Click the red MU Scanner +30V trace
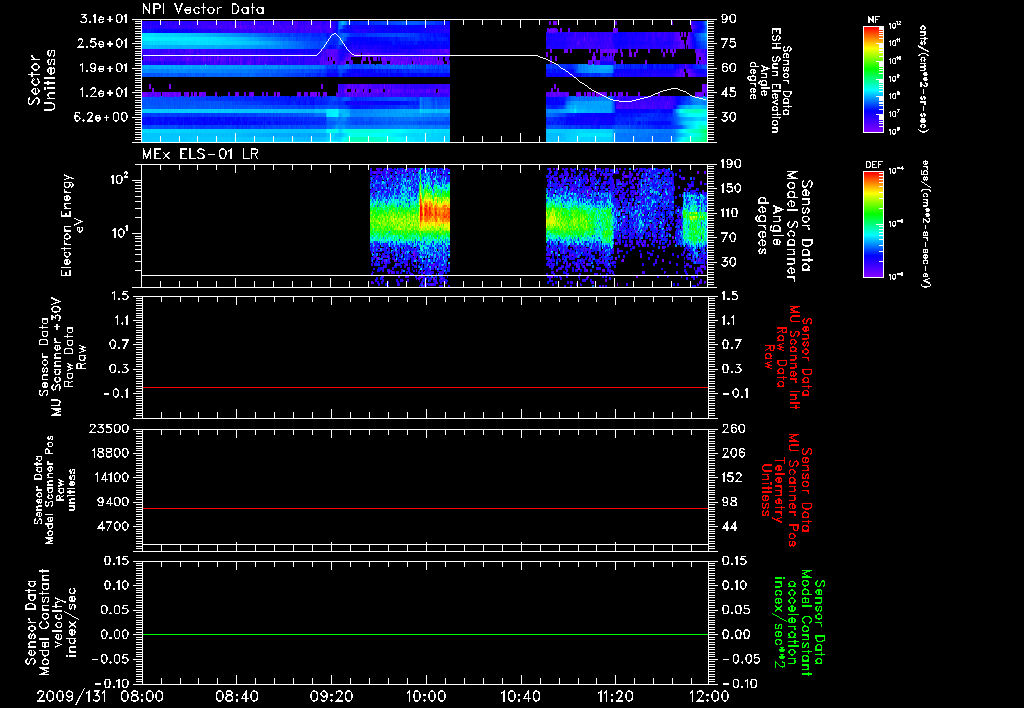Screen dimensions: 1024x708 pos(424,388)
